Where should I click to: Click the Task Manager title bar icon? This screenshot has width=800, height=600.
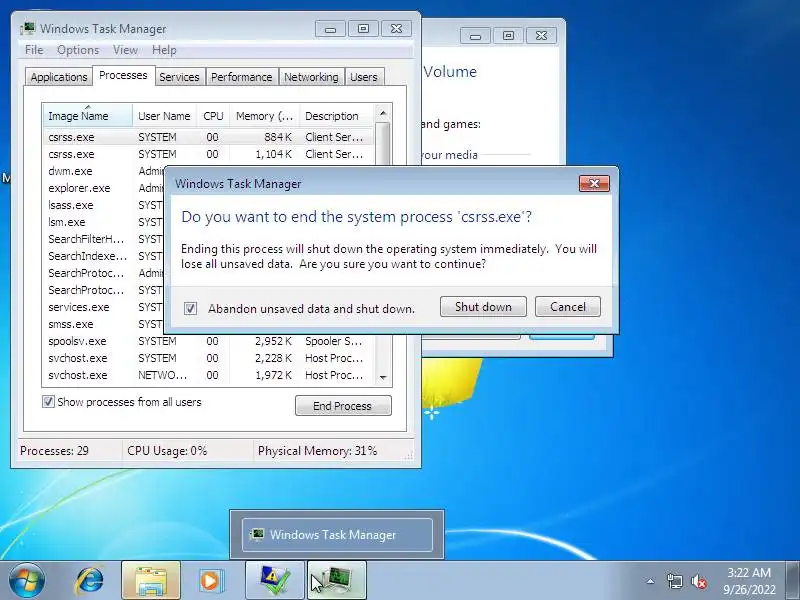pos(28,29)
